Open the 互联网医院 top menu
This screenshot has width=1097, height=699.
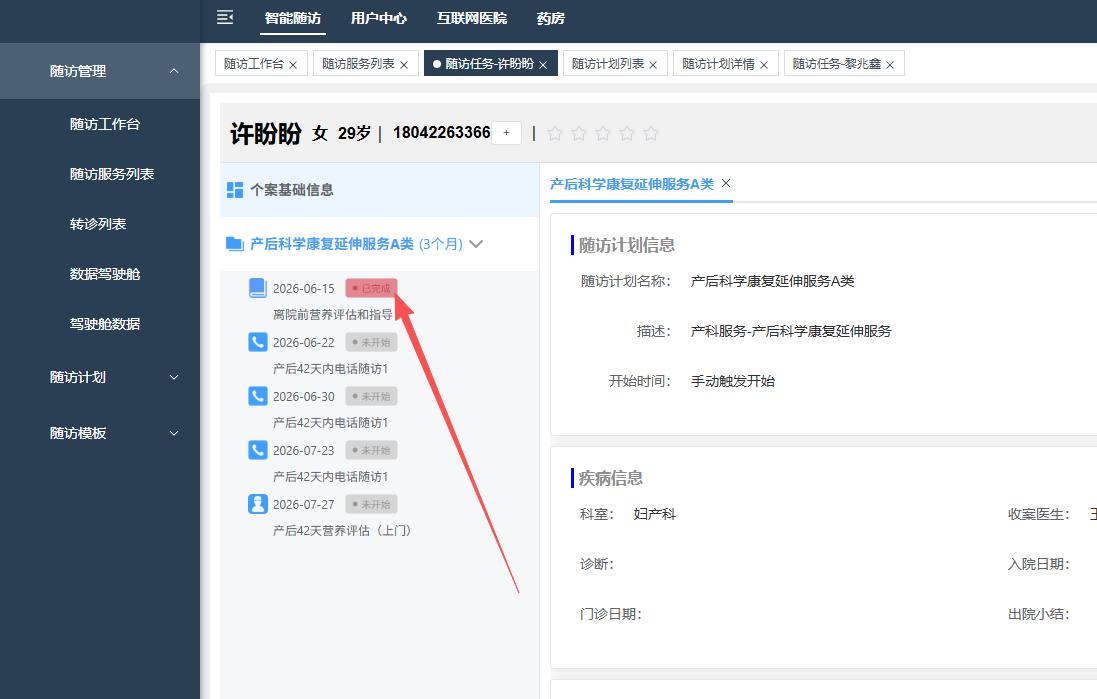point(472,18)
